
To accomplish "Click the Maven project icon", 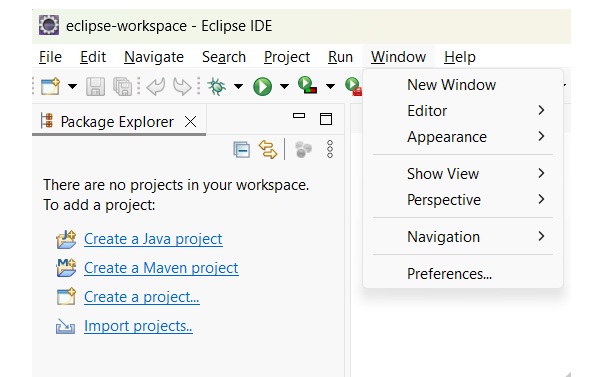I will click(x=66, y=268).
